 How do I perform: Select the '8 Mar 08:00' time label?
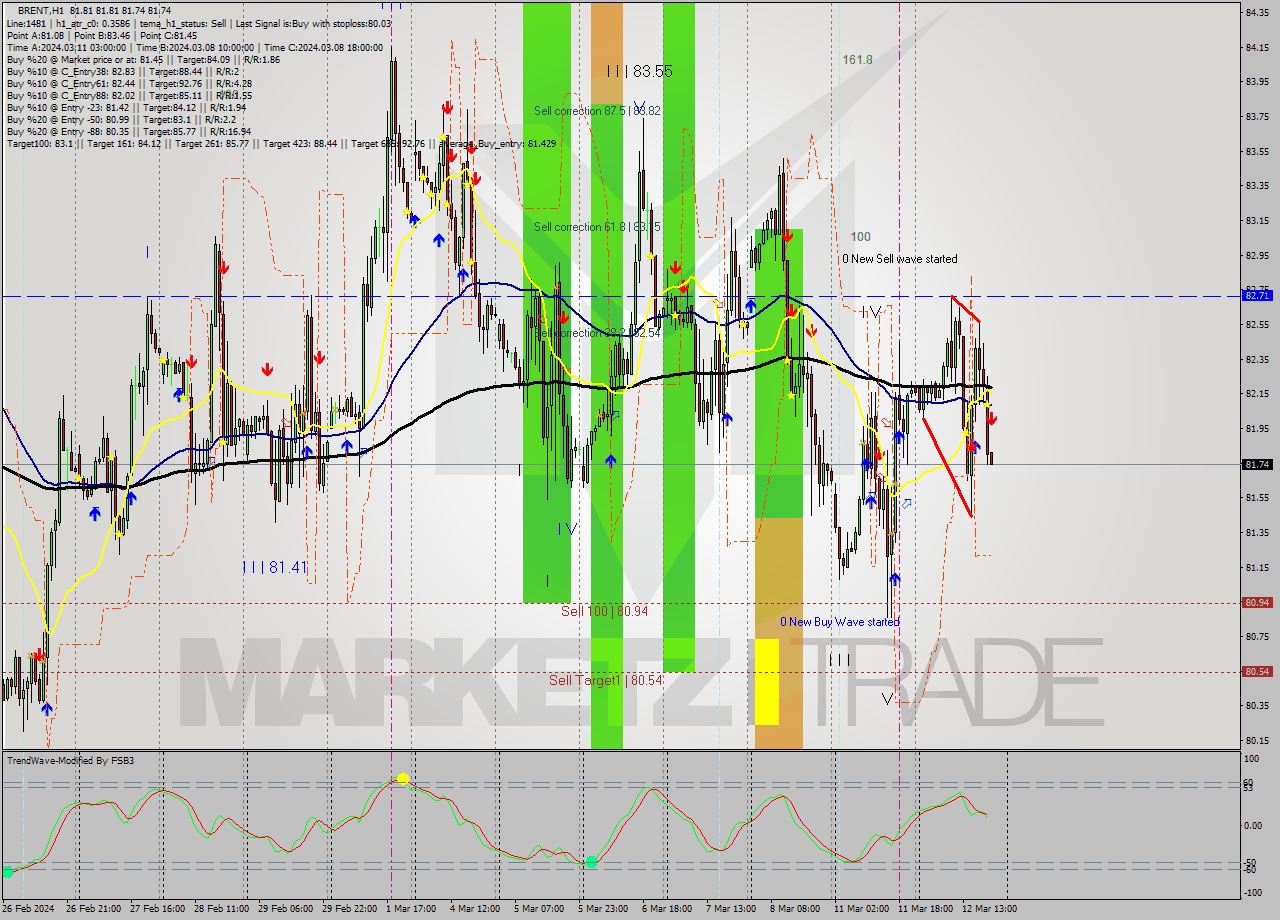(795, 909)
